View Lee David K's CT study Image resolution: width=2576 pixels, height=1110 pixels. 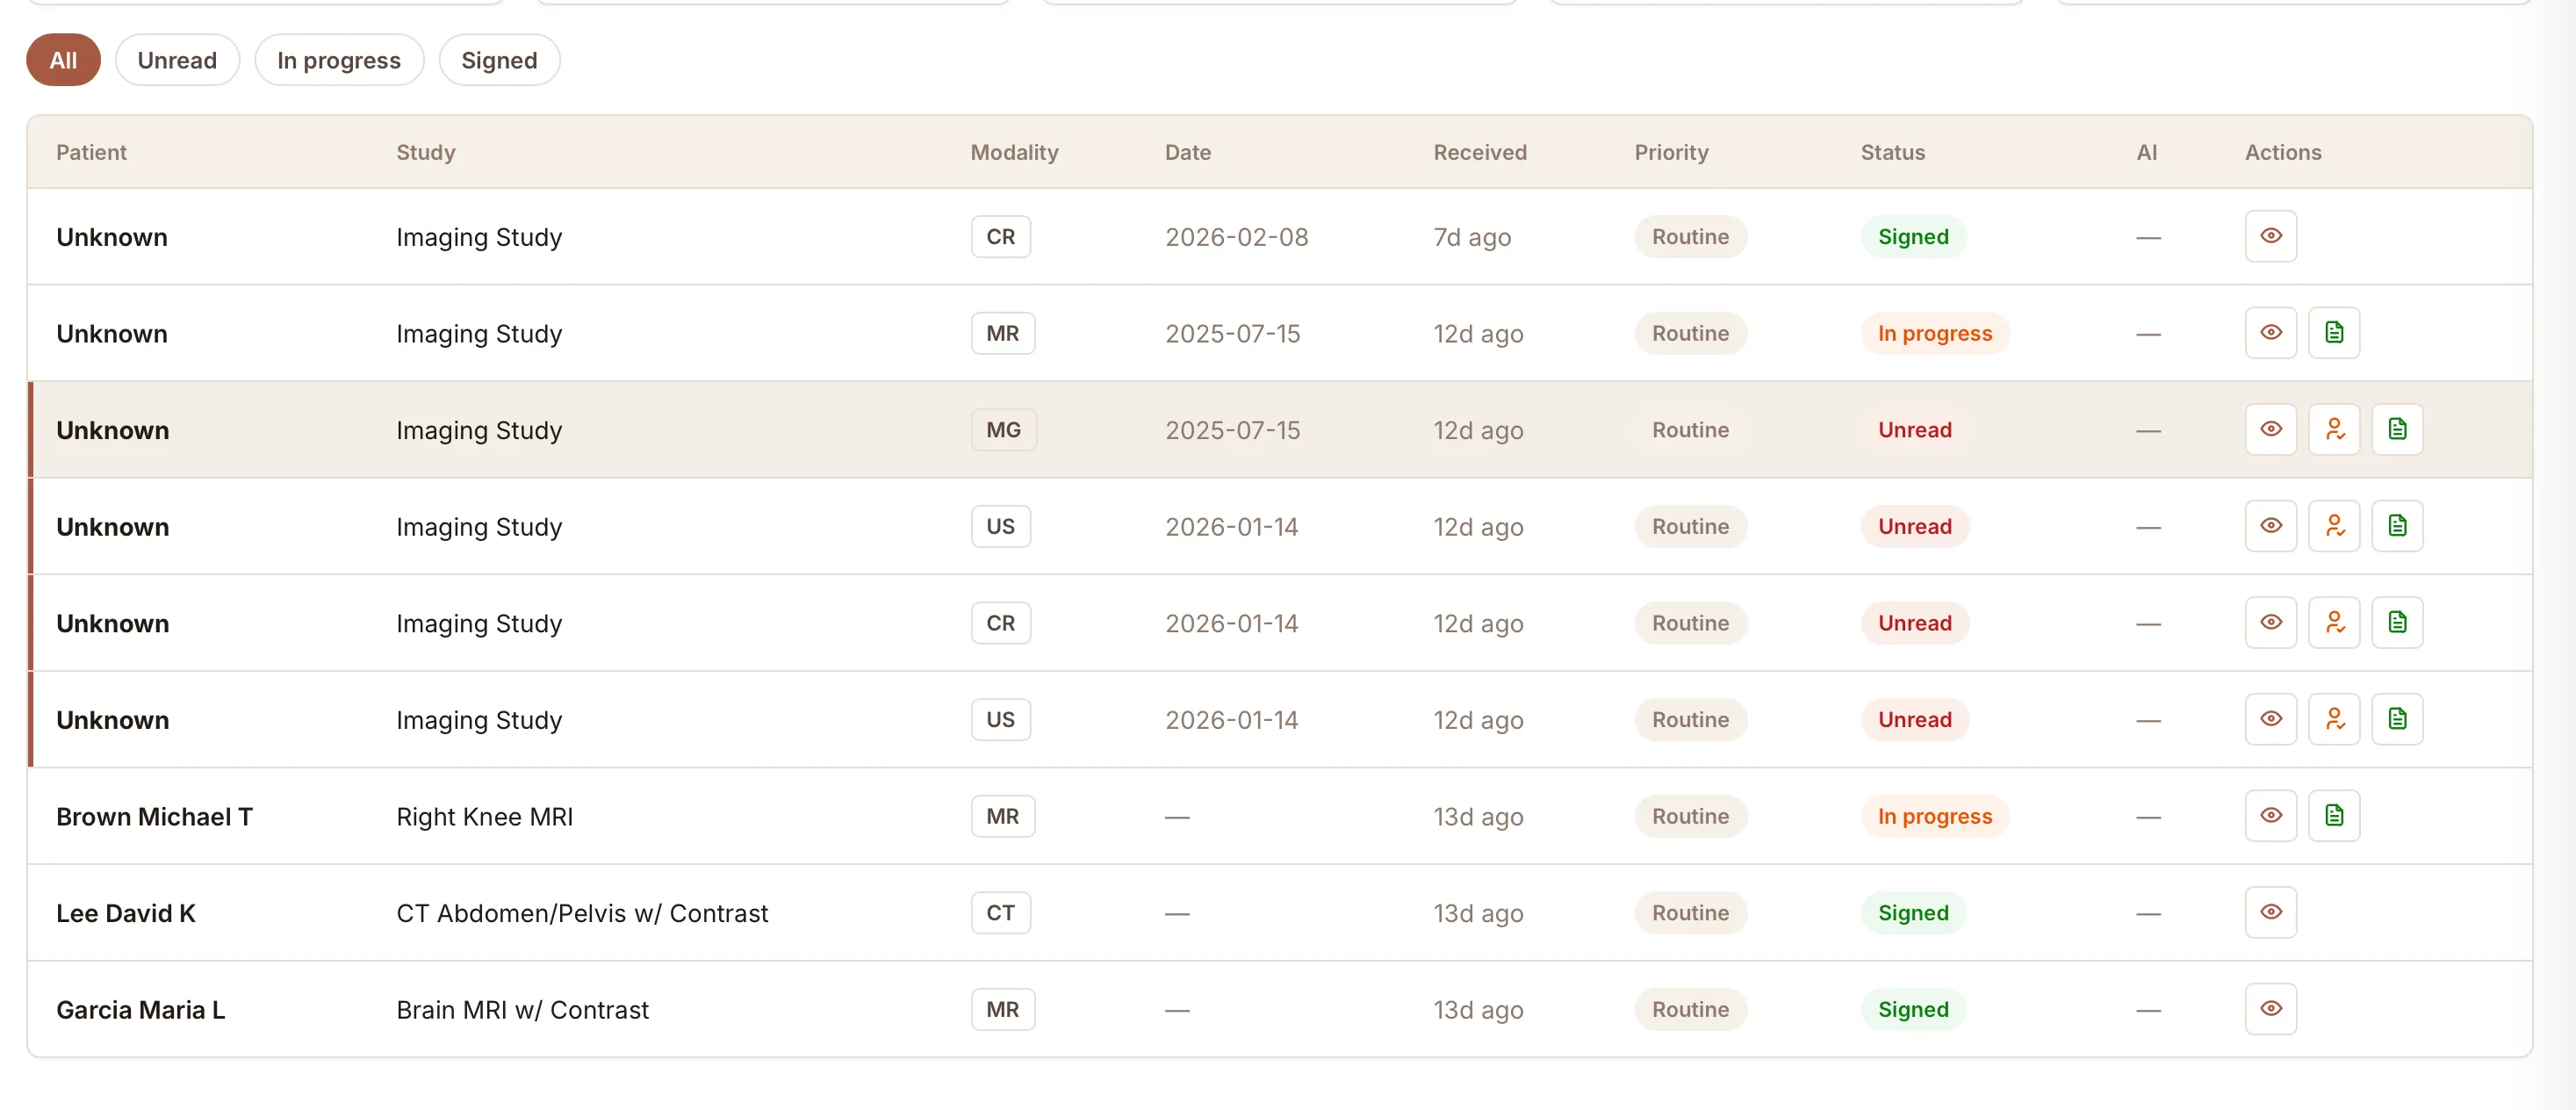[2271, 913]
